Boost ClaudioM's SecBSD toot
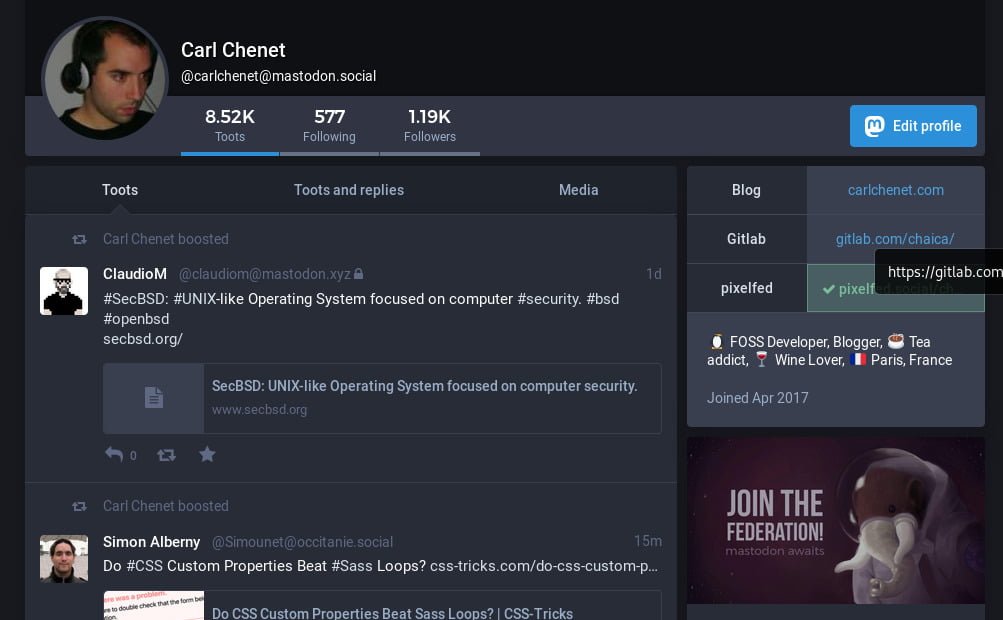The height and width of the screenshot is (620, 1003). click(x=166, y=455)
